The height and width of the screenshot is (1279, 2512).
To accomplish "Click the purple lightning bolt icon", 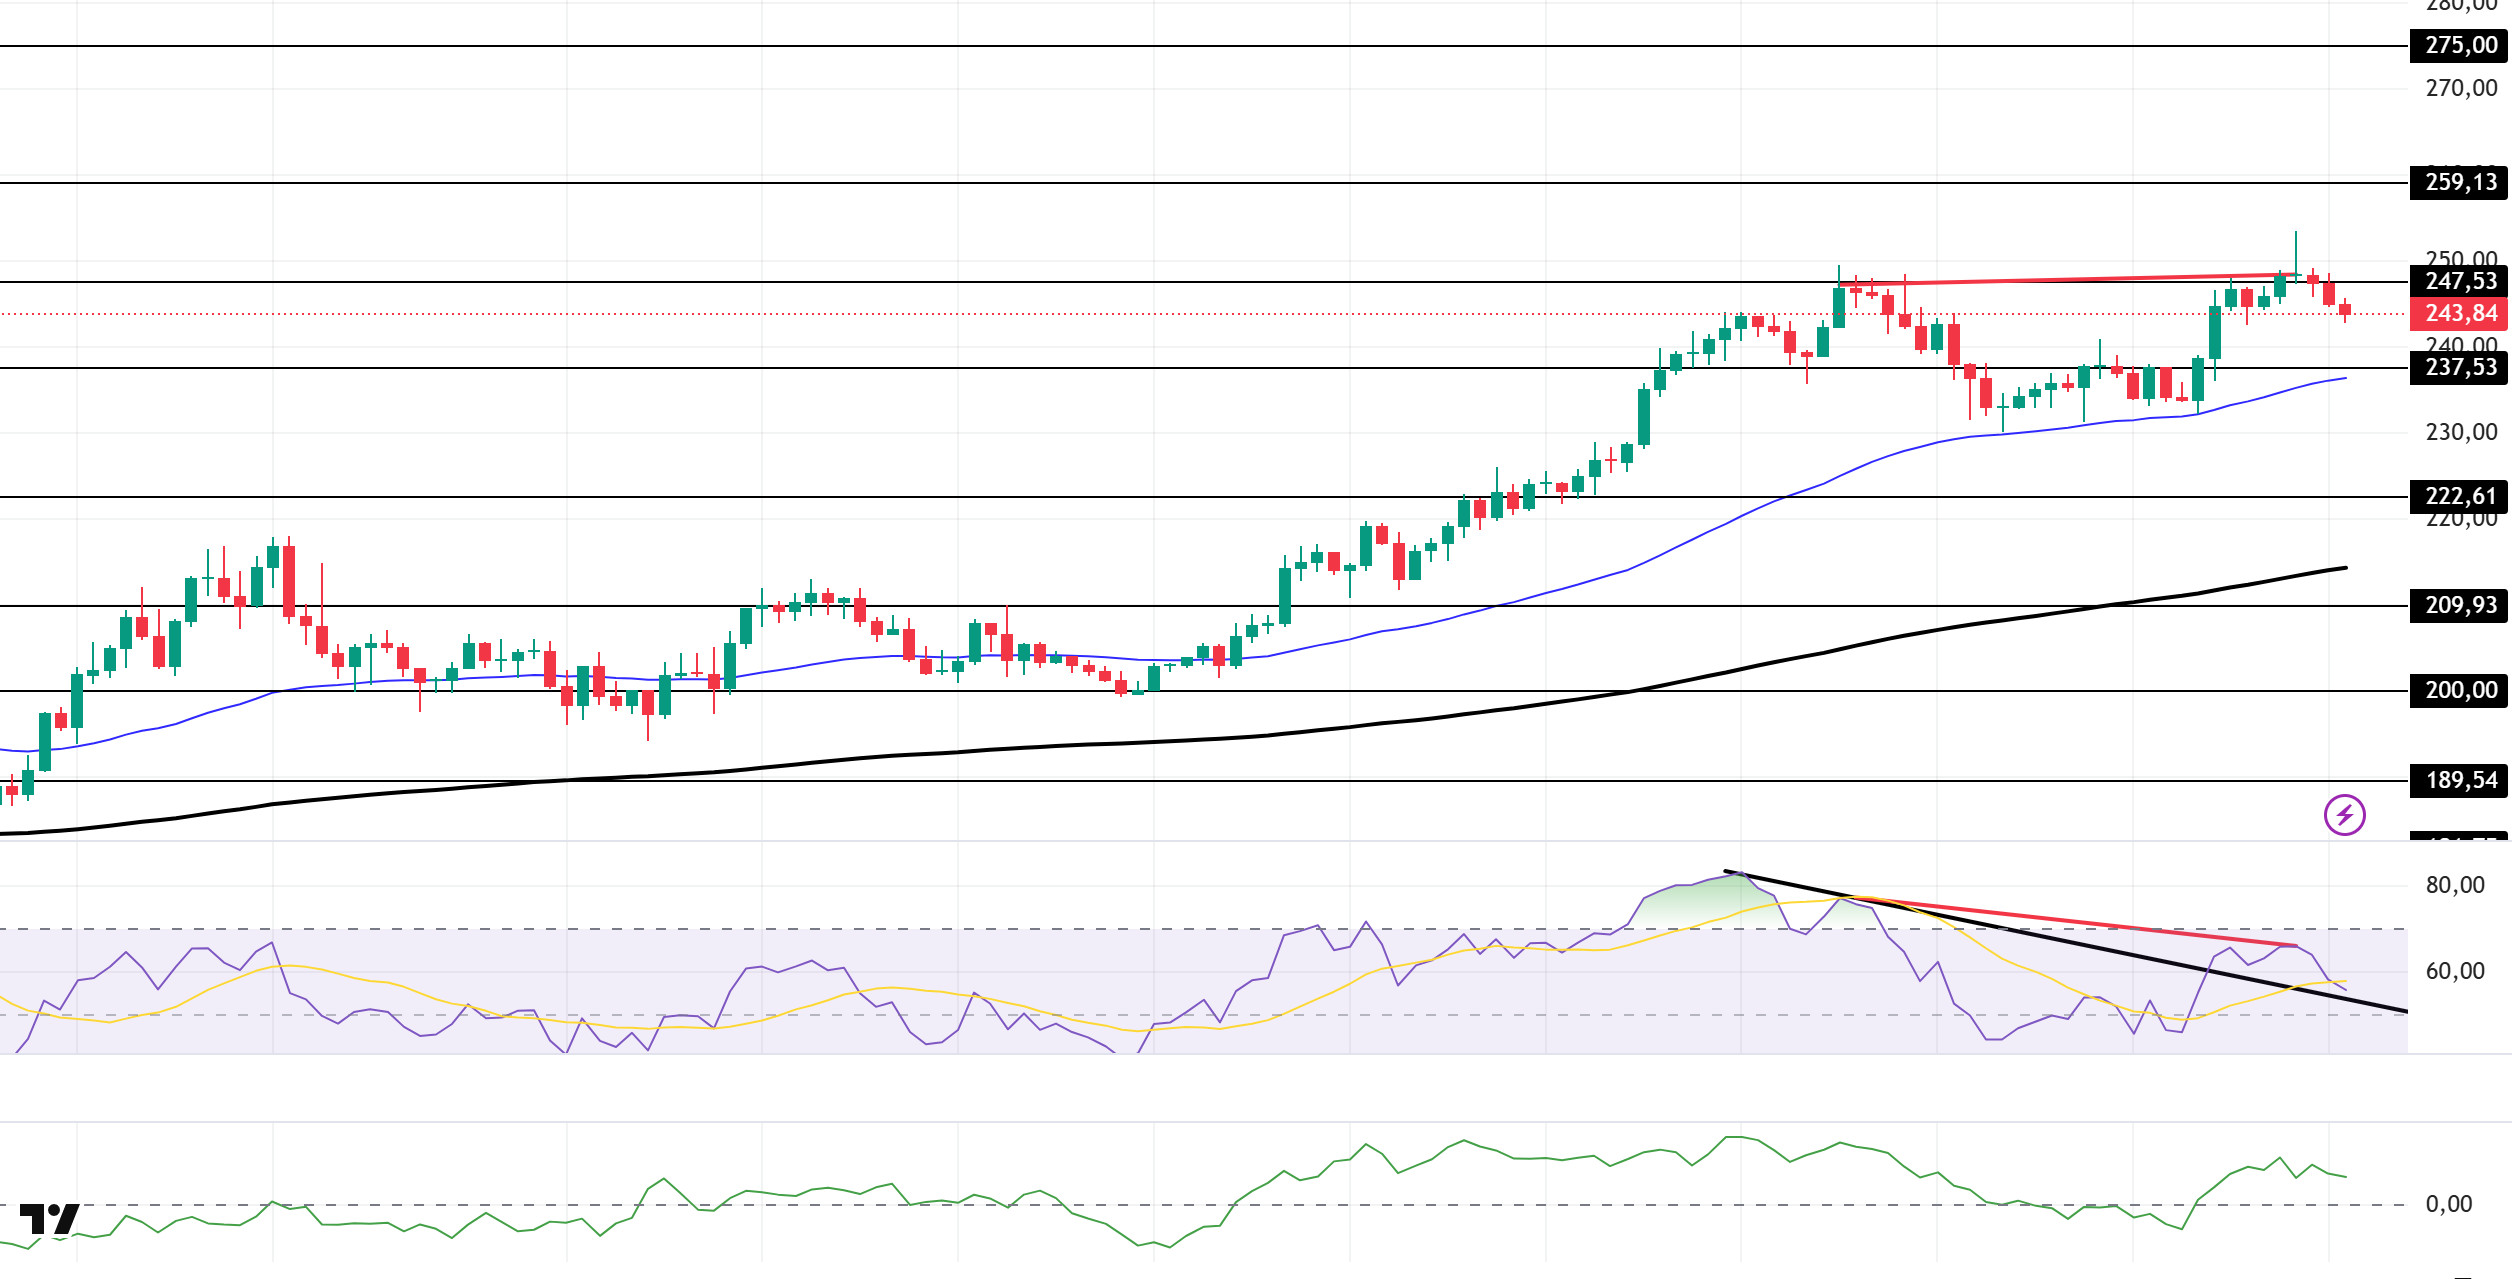I will tap(2344, 815).
